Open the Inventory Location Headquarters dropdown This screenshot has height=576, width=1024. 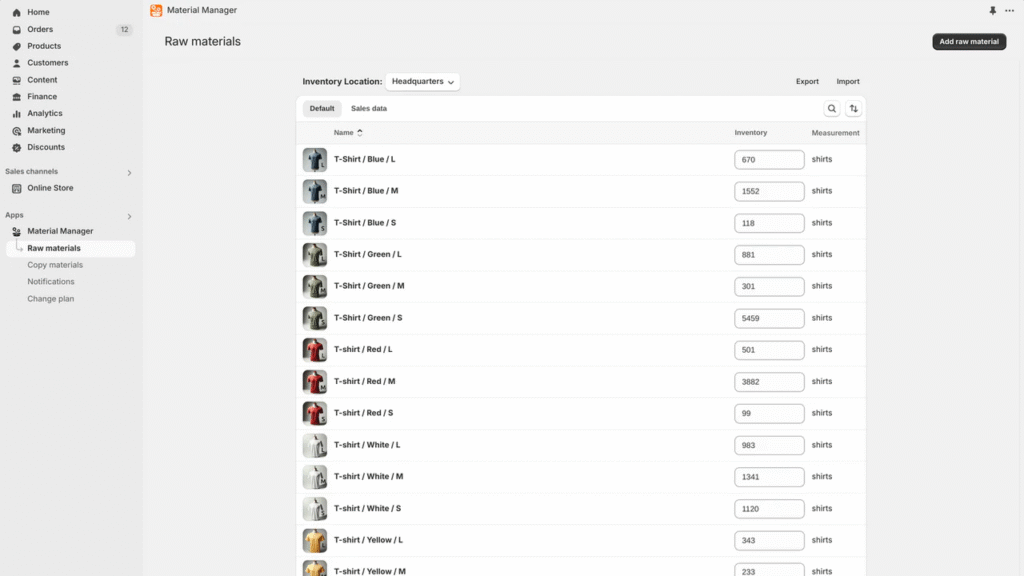423,82
